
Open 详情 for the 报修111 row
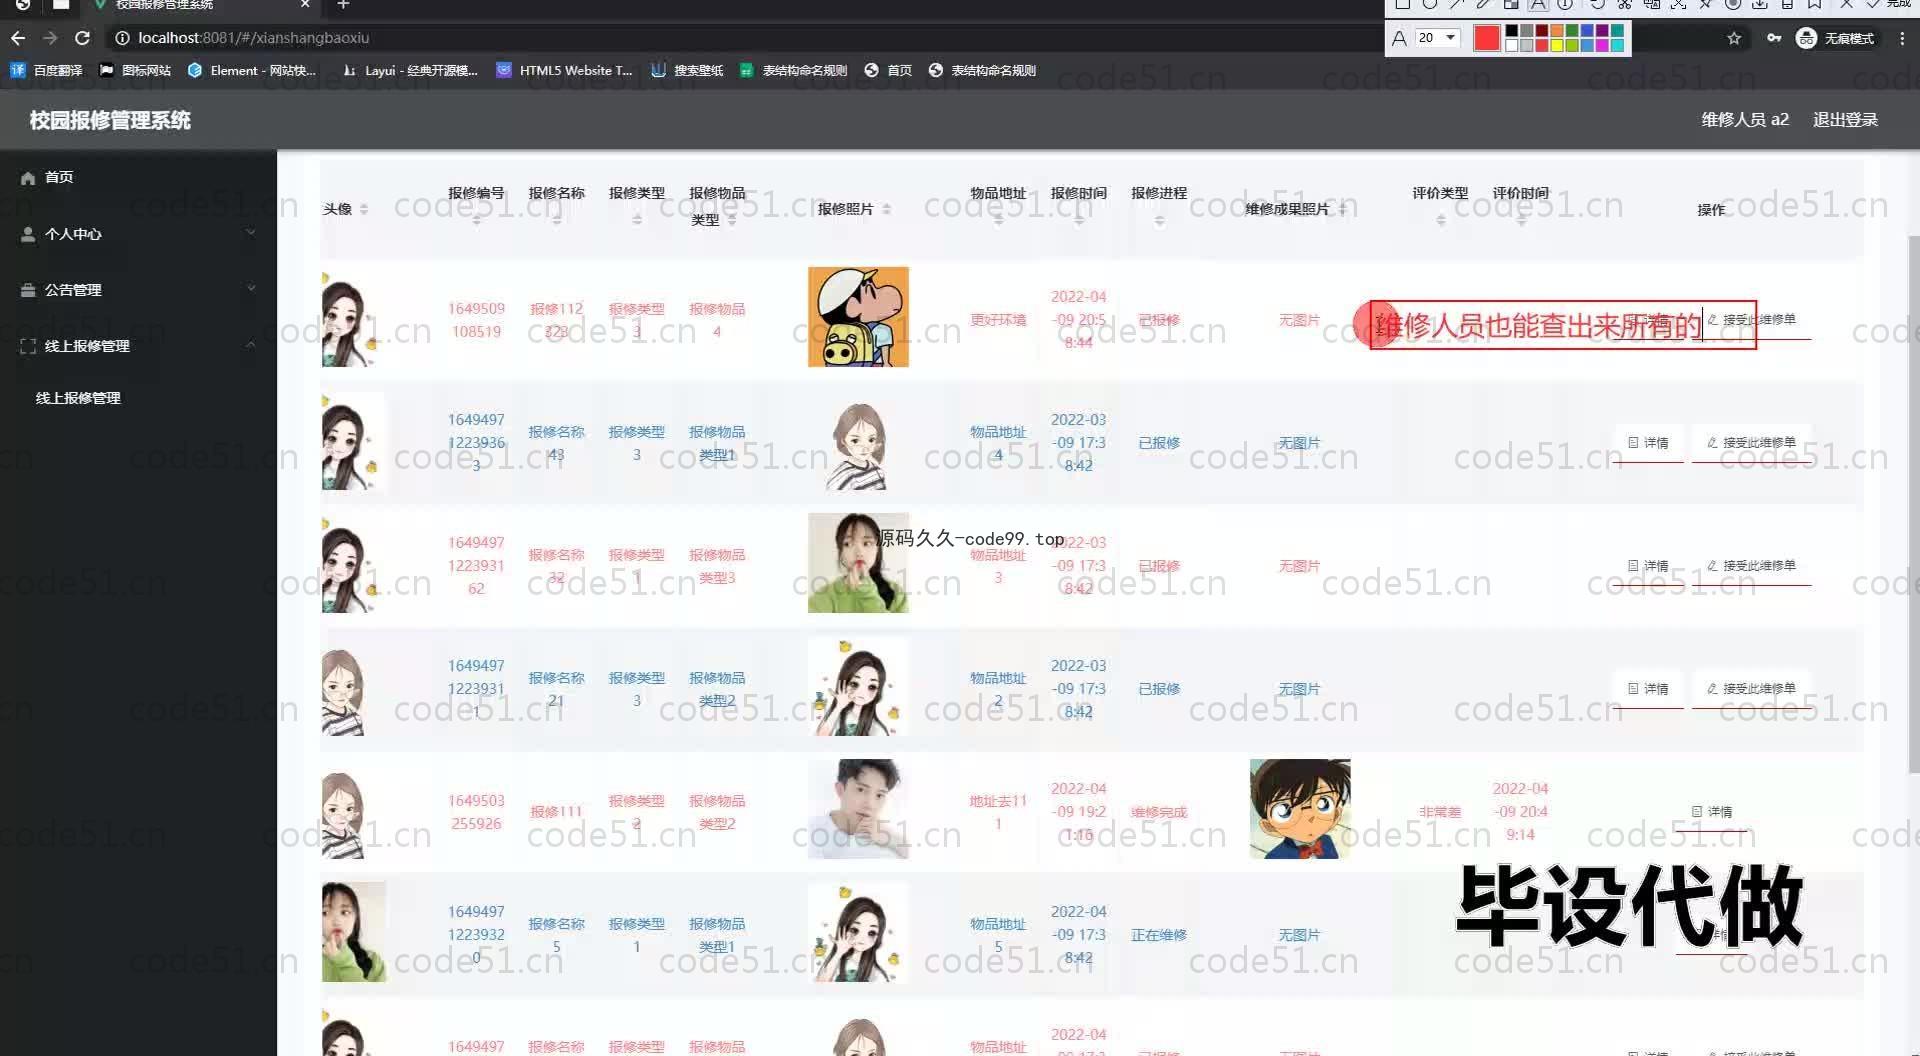1712,812
